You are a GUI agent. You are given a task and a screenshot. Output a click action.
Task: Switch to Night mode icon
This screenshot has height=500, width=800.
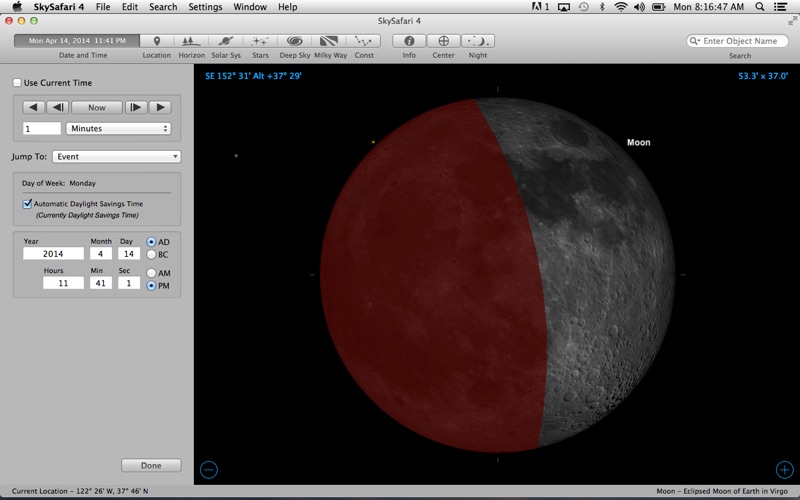tap(478, 41)
